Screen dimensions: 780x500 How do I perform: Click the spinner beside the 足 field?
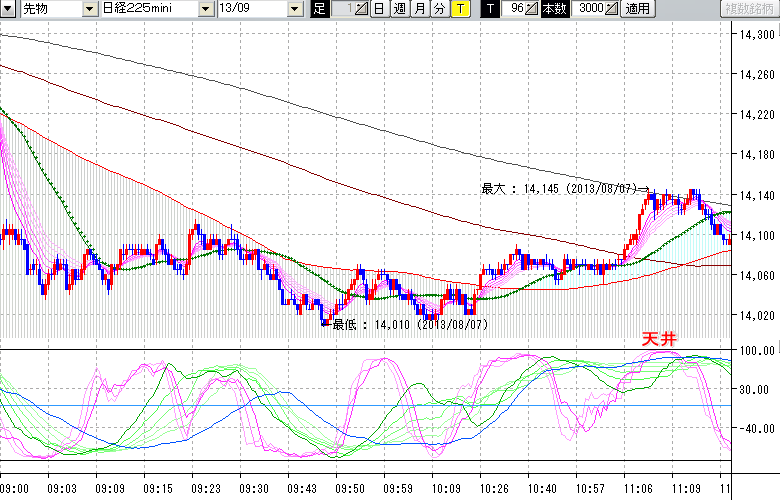click(x=360, y=9)
